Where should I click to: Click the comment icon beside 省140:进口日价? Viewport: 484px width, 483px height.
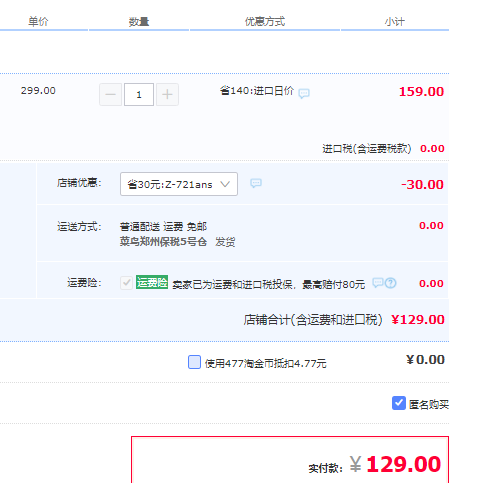tap(304, 93)
